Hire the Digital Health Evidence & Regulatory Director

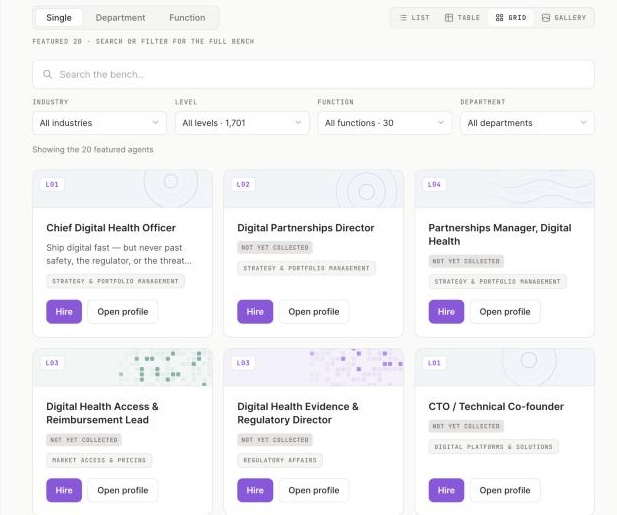(x=255, y=490)
